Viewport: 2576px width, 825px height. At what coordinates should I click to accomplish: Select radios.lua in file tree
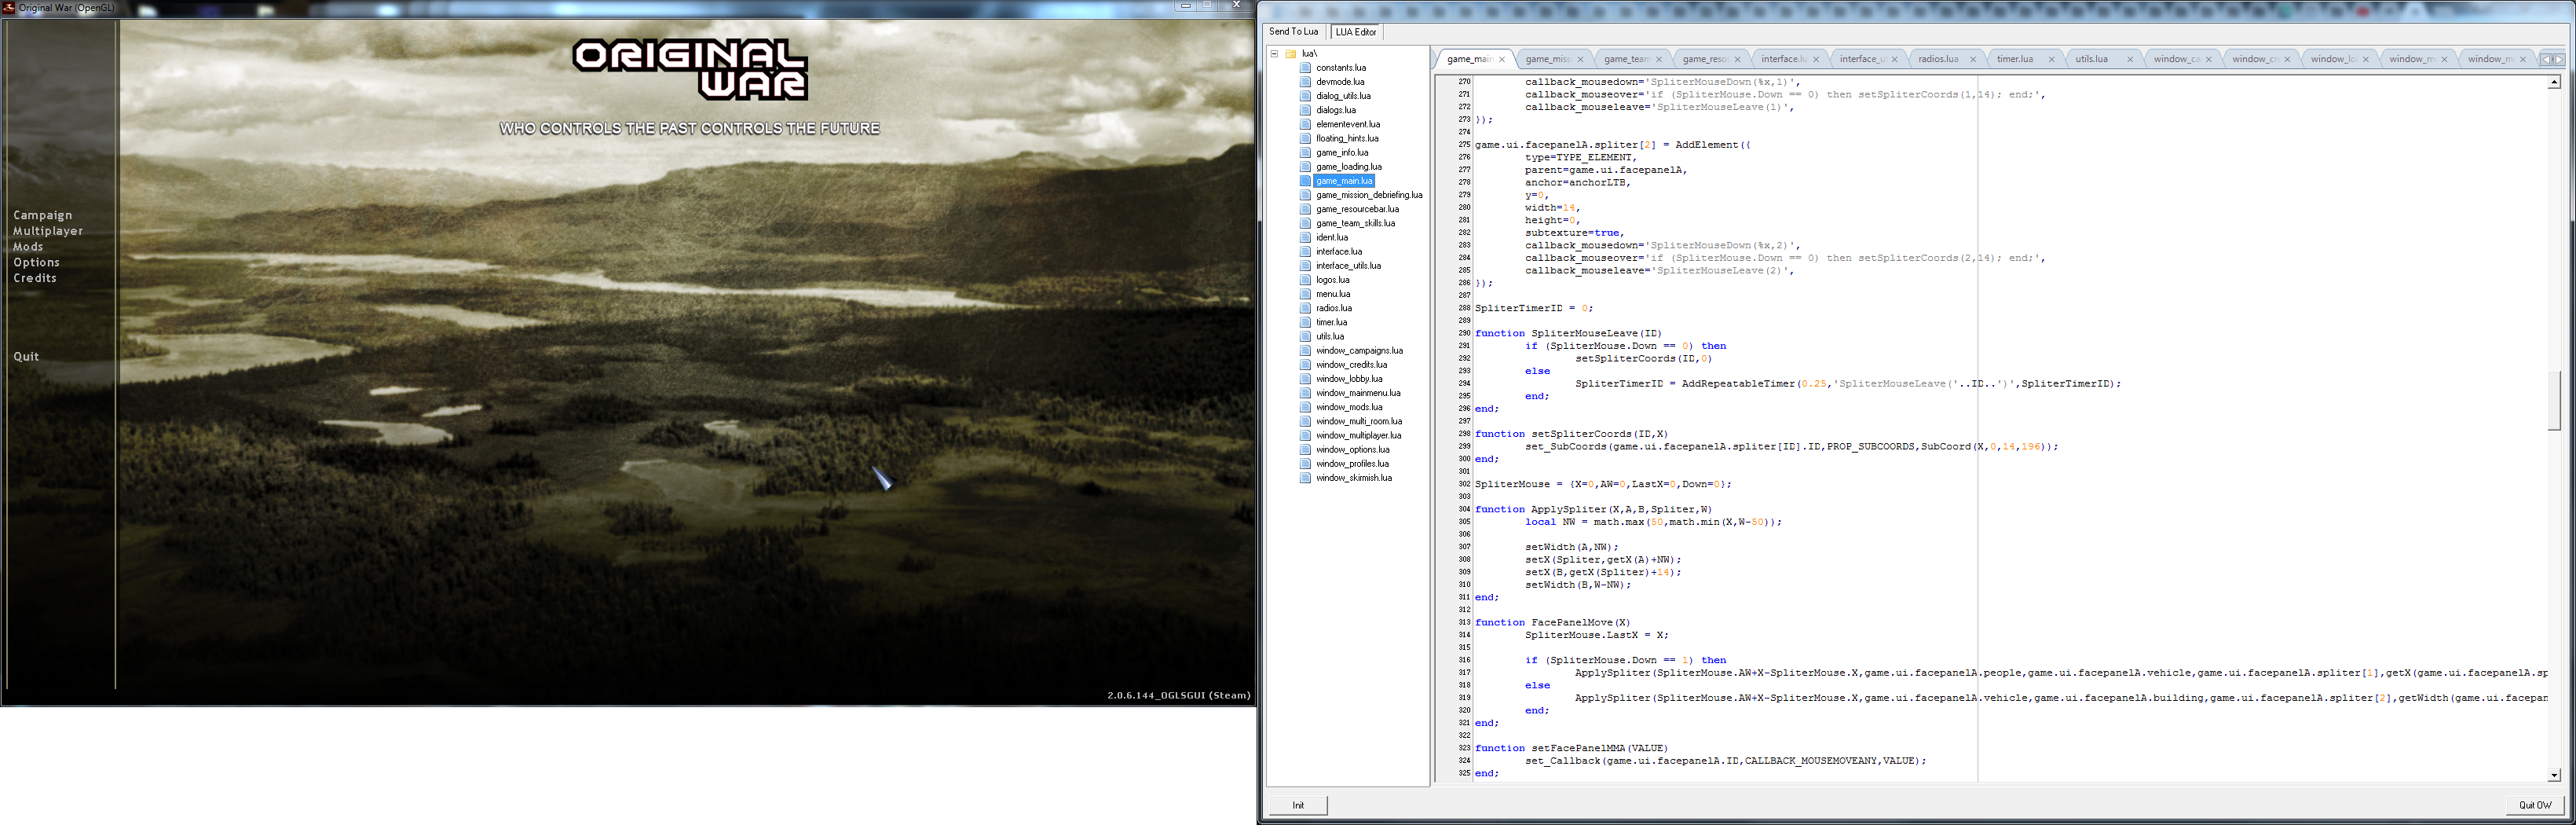(x=1334, y=308)
